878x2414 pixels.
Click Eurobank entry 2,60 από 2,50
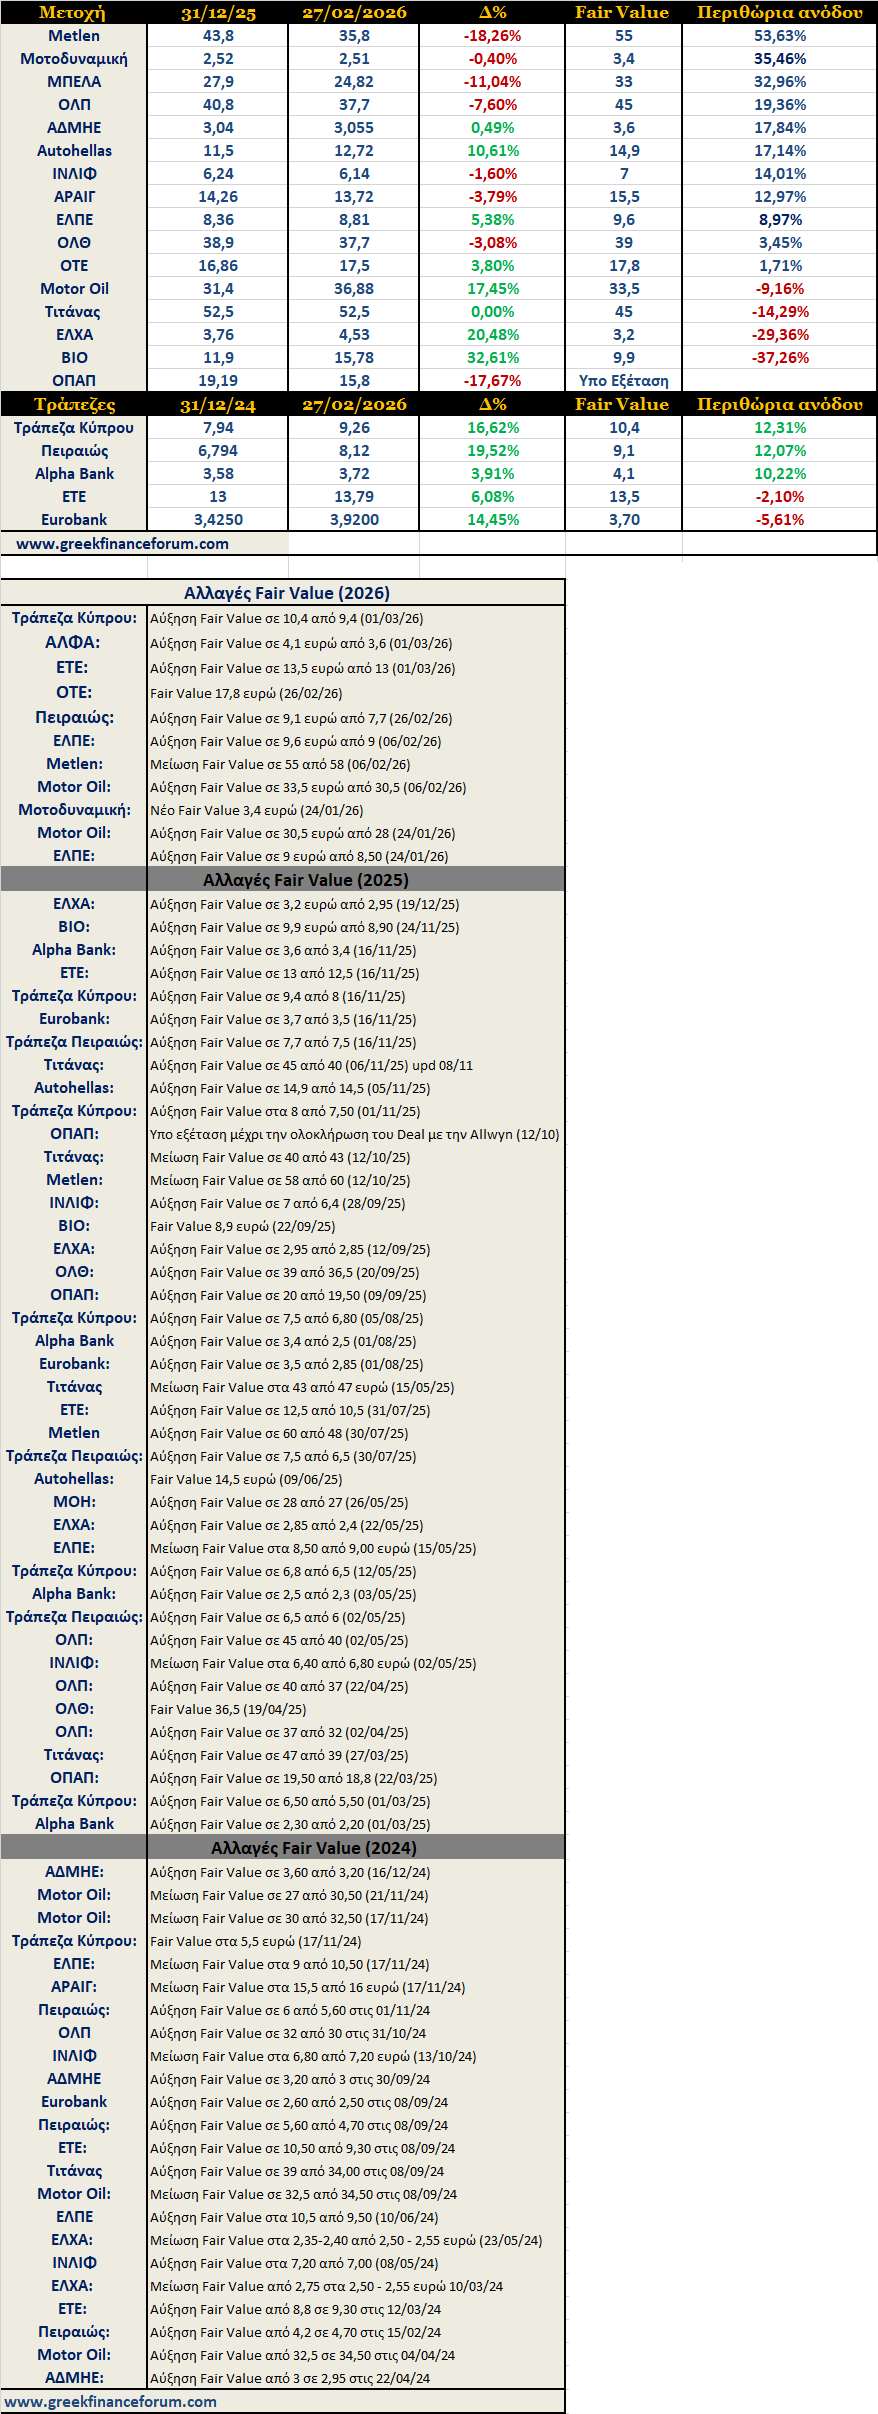(x=299, y=2103)
